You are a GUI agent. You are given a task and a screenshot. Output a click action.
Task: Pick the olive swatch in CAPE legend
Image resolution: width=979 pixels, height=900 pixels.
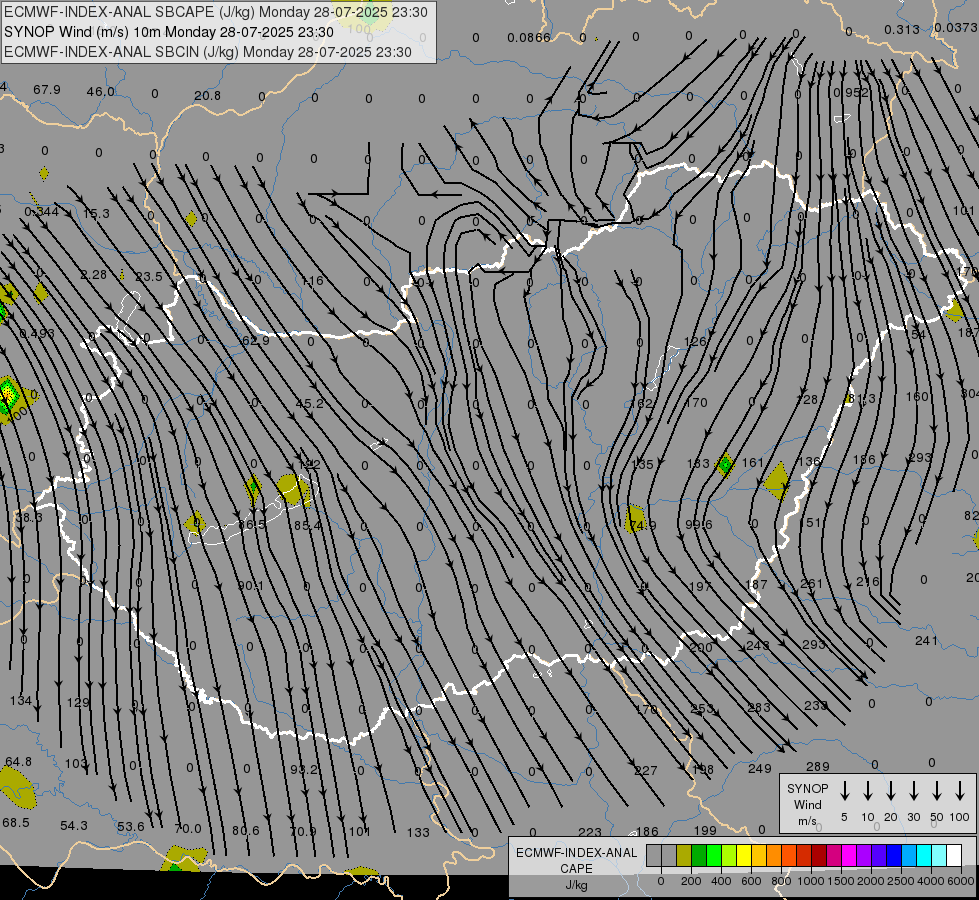click(x=684, y=856)
